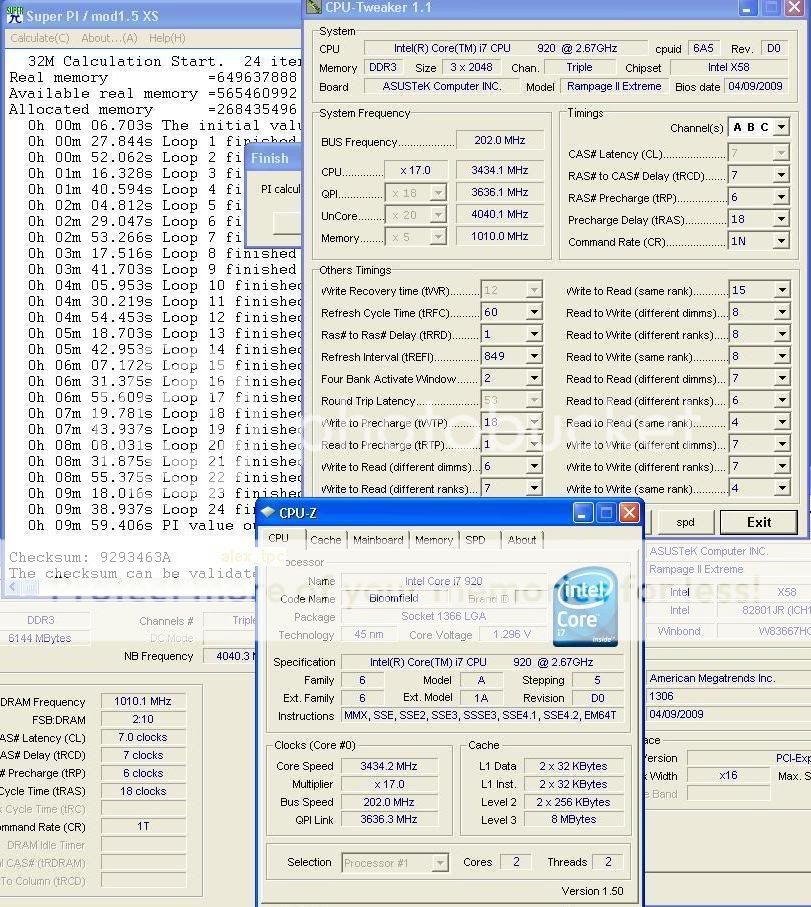The image size is (811, 907).
Task: Expand the Four Bank Activate Window dropdown
Action: tap(534, 378)
